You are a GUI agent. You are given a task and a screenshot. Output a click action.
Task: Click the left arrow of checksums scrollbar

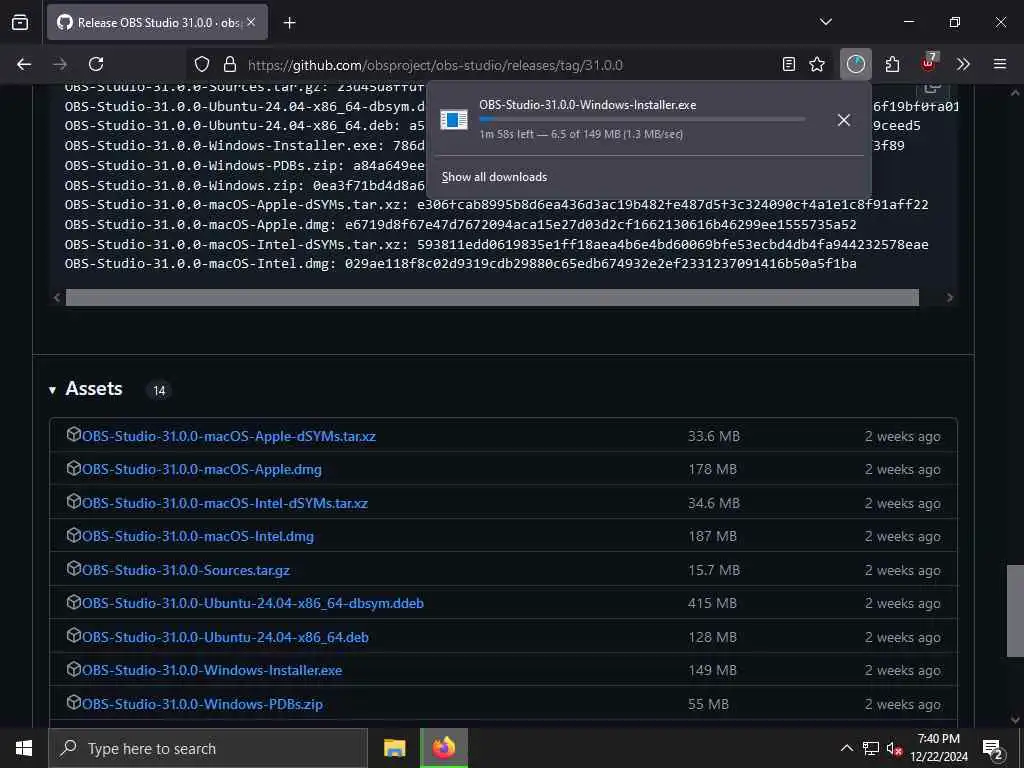click(x=57, y=298)
